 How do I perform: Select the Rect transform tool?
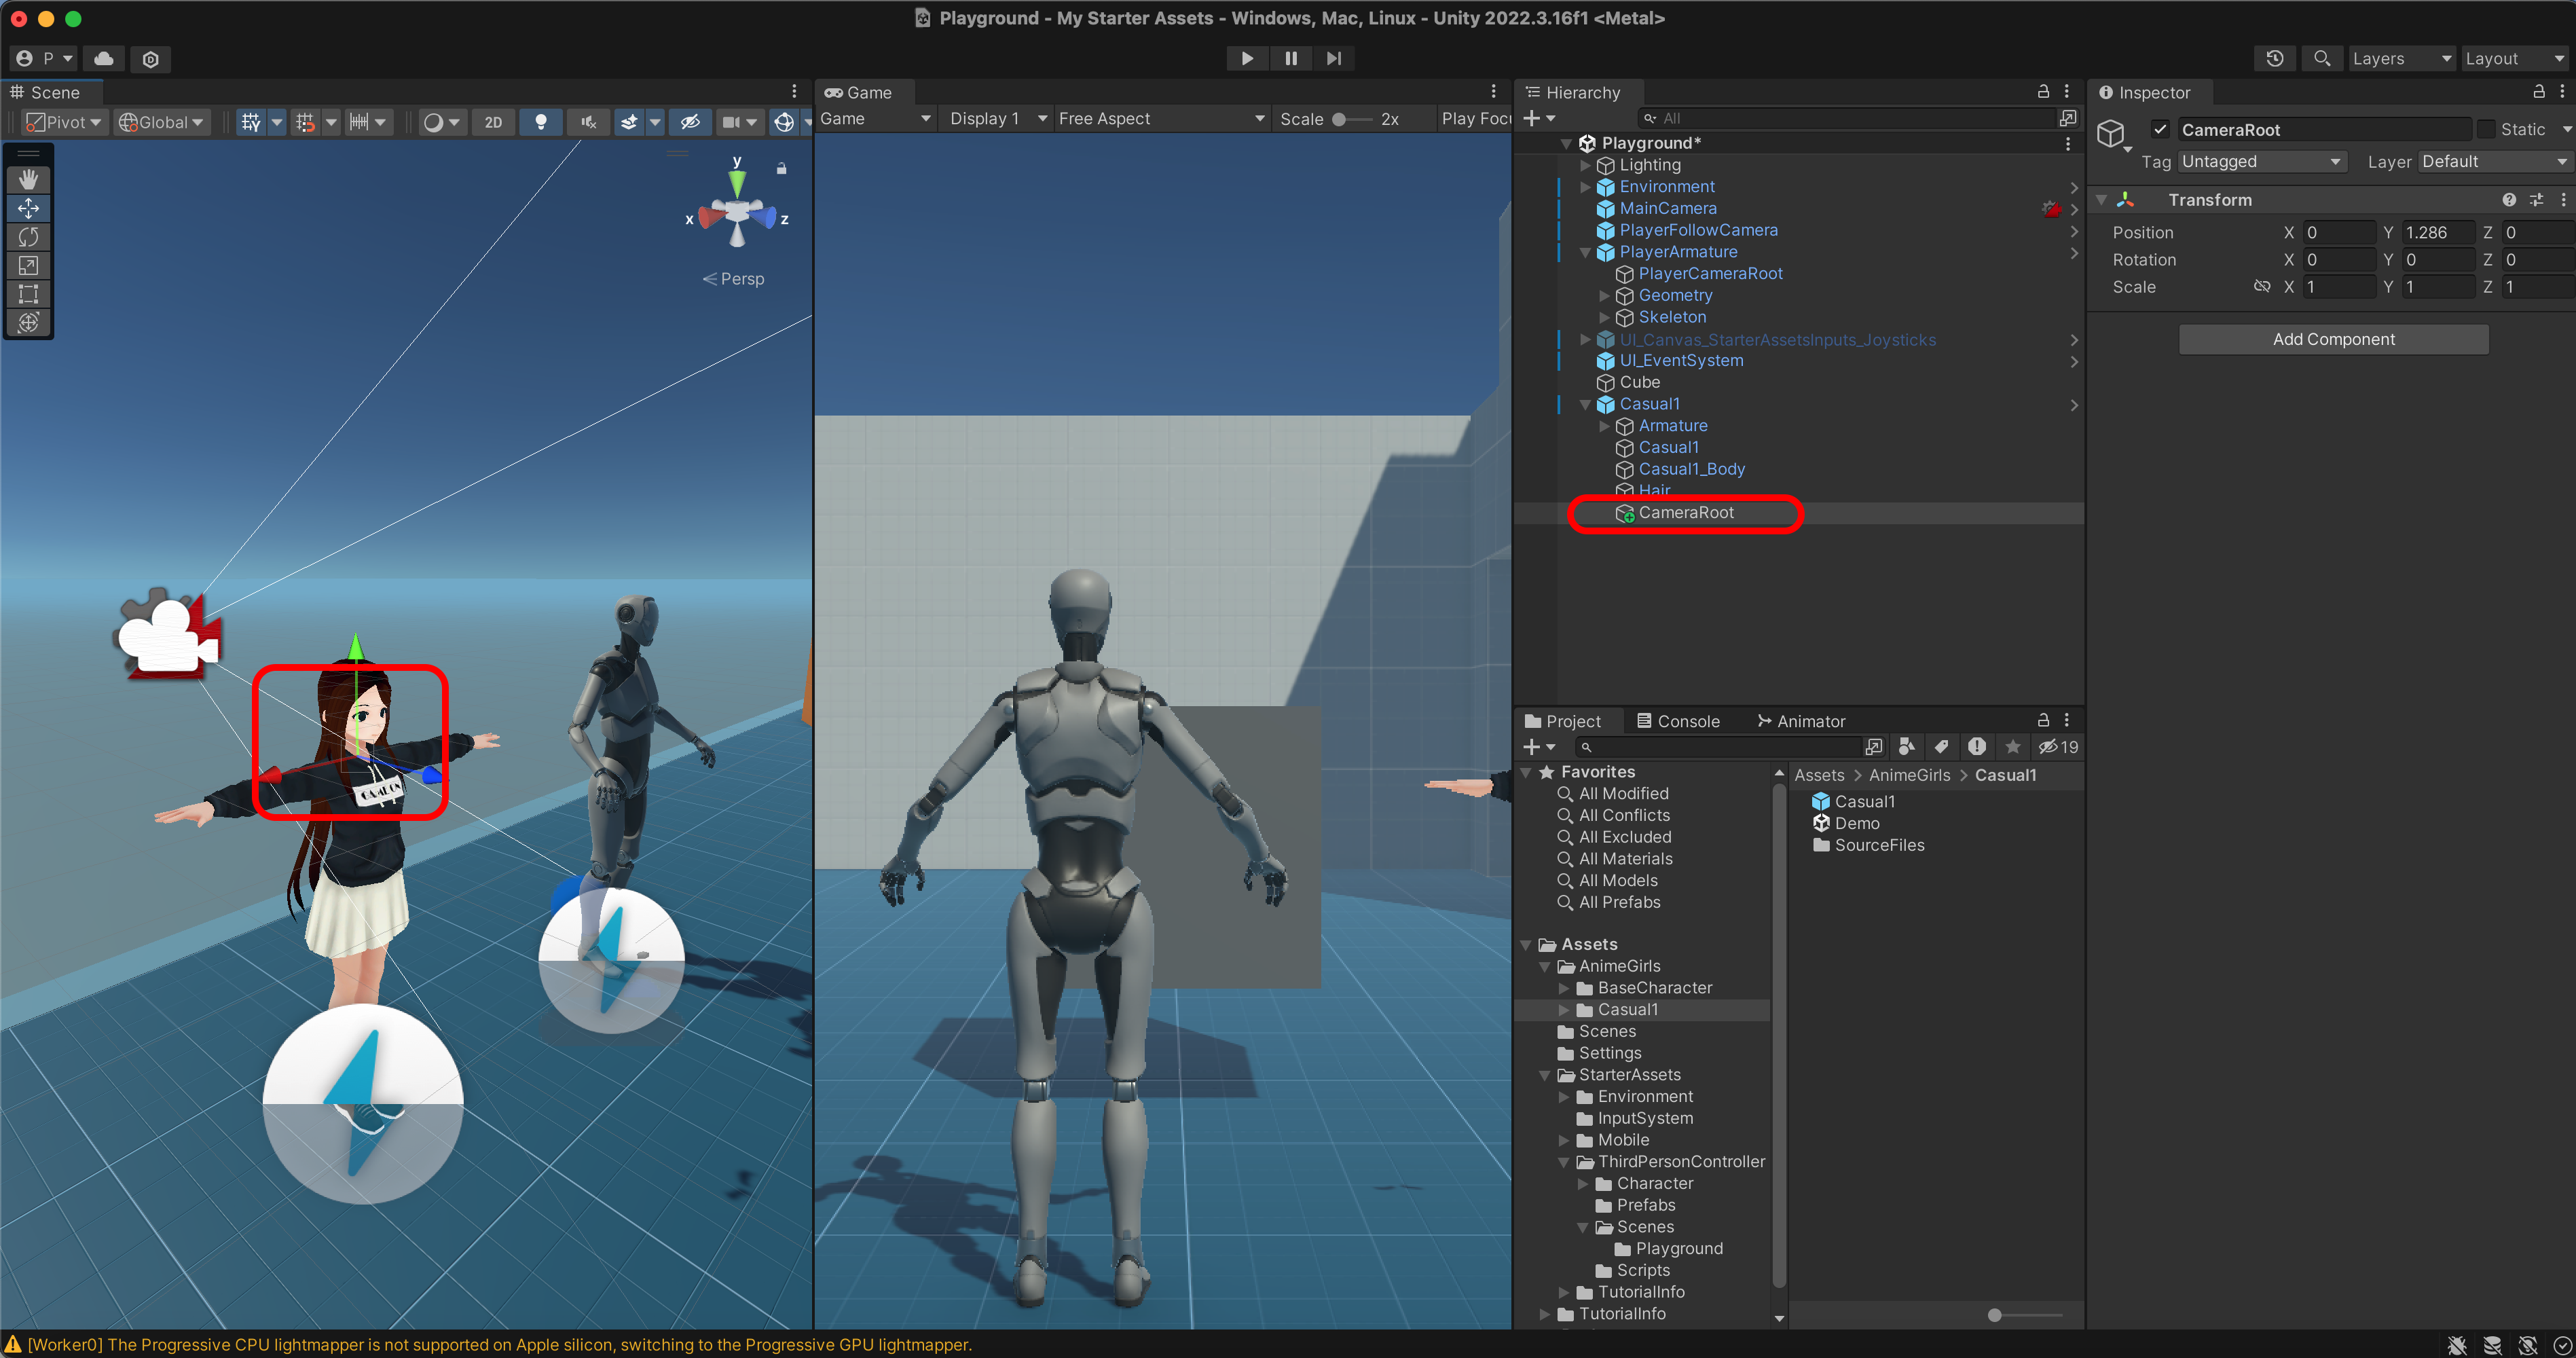click(28, 294)
